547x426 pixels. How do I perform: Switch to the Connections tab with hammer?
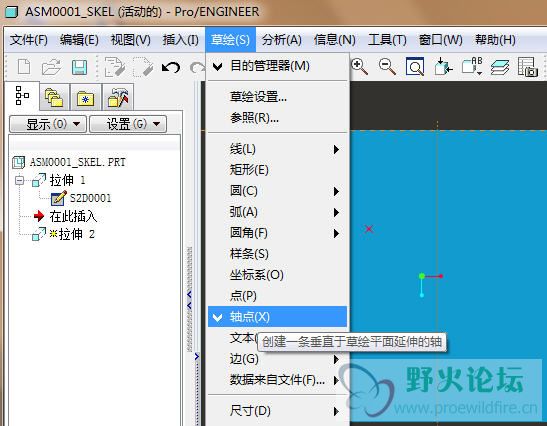click(x=118, y=98)
